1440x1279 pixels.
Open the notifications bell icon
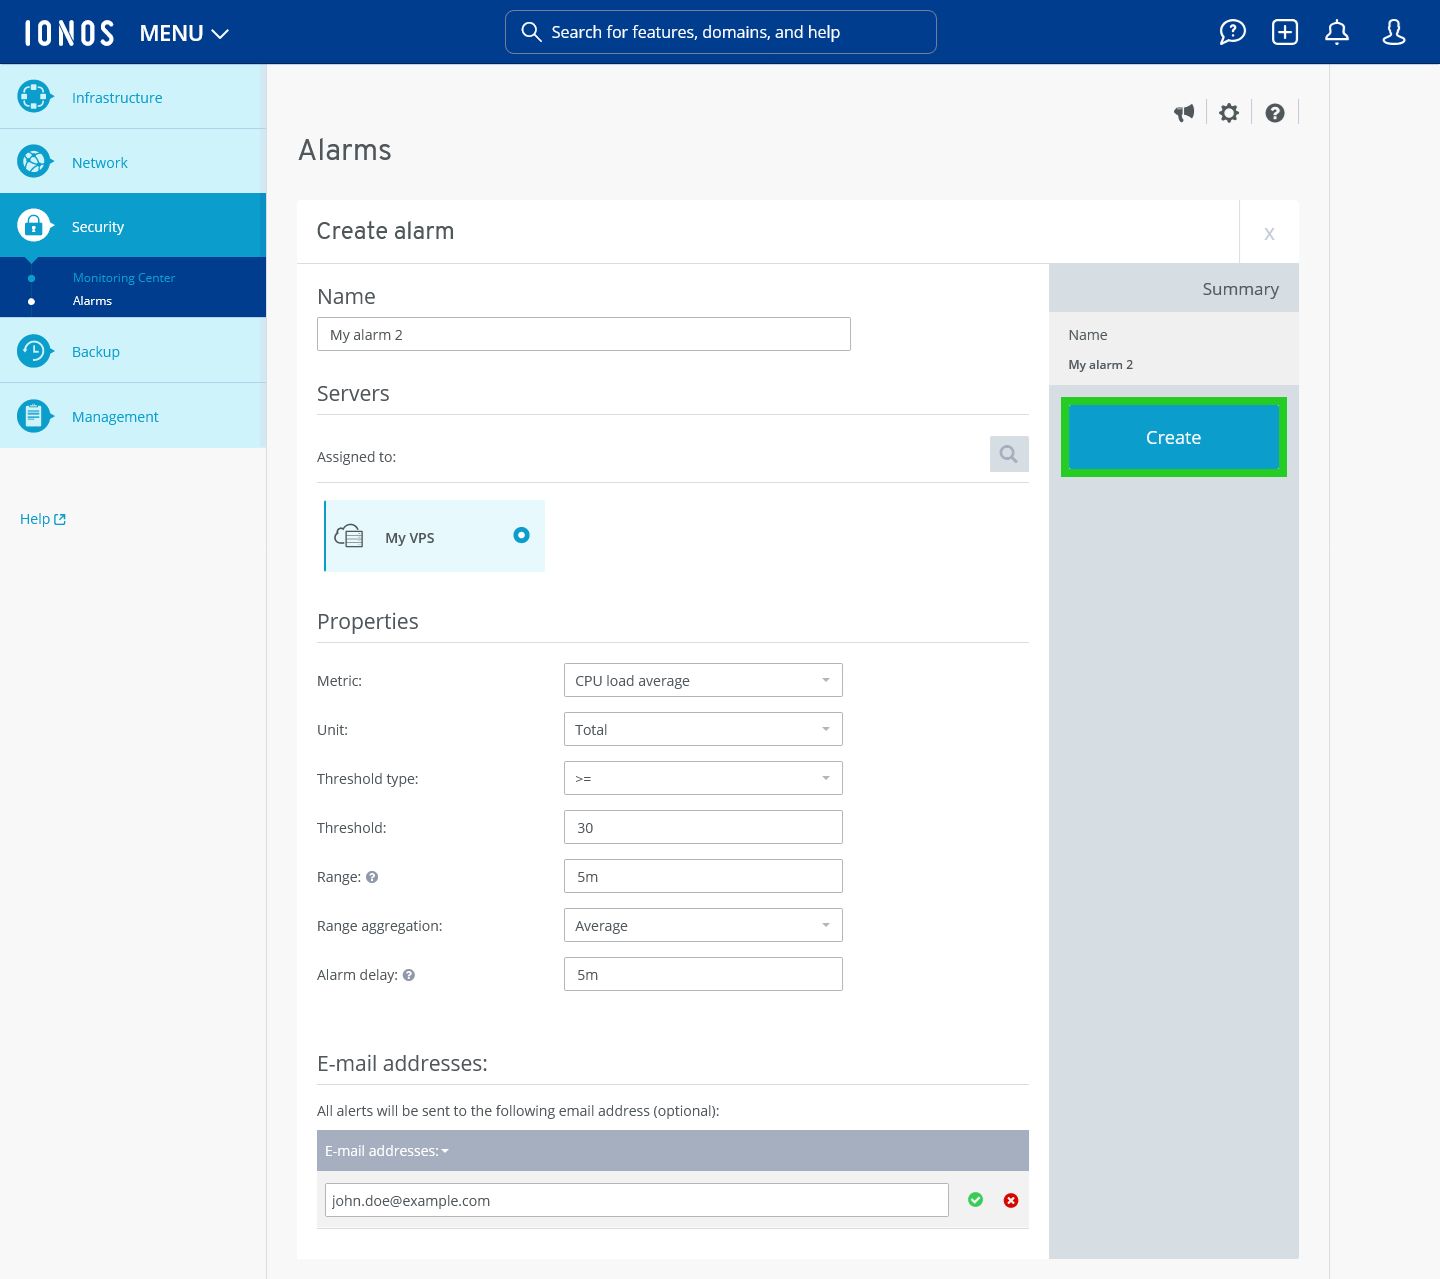tap(1336, 32)
